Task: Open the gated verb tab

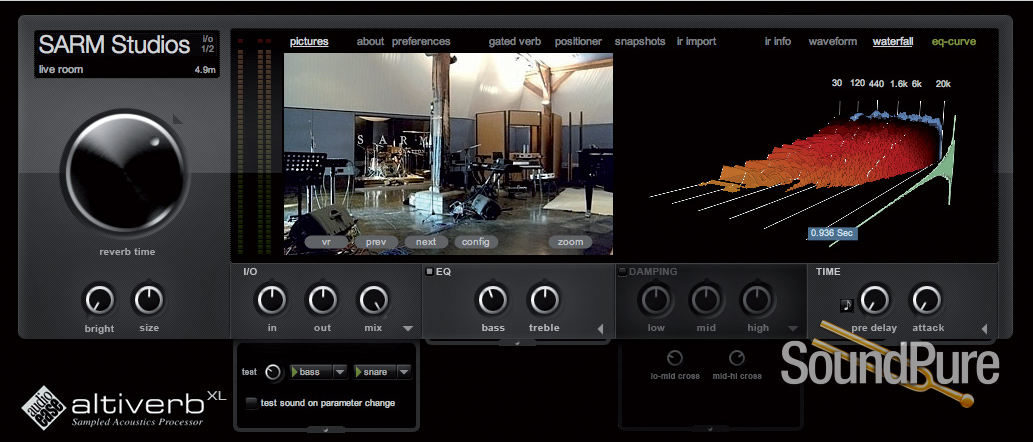Action: pyautogui.click(x=515, y=41)
